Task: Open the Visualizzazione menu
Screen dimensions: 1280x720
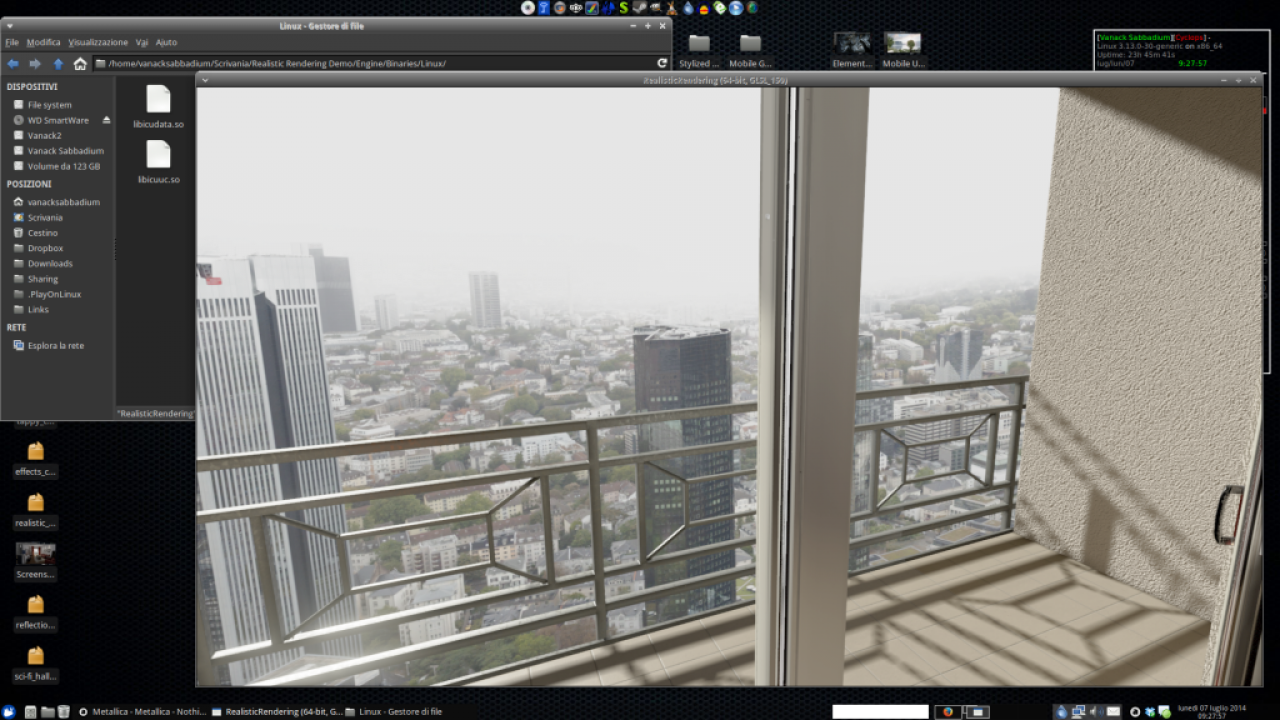Action: click(98, 42)
